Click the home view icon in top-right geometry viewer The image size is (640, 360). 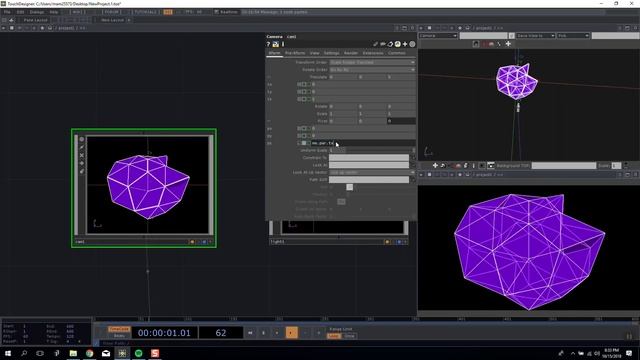click(476, 44)
